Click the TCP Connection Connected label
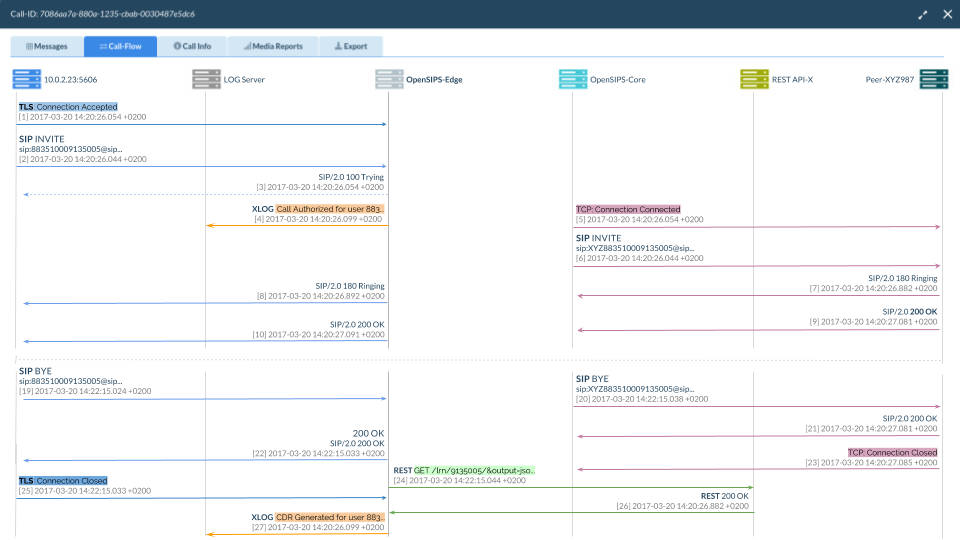Screen dimensions: 960x540 pyautogui.click(x=628, y=210)
